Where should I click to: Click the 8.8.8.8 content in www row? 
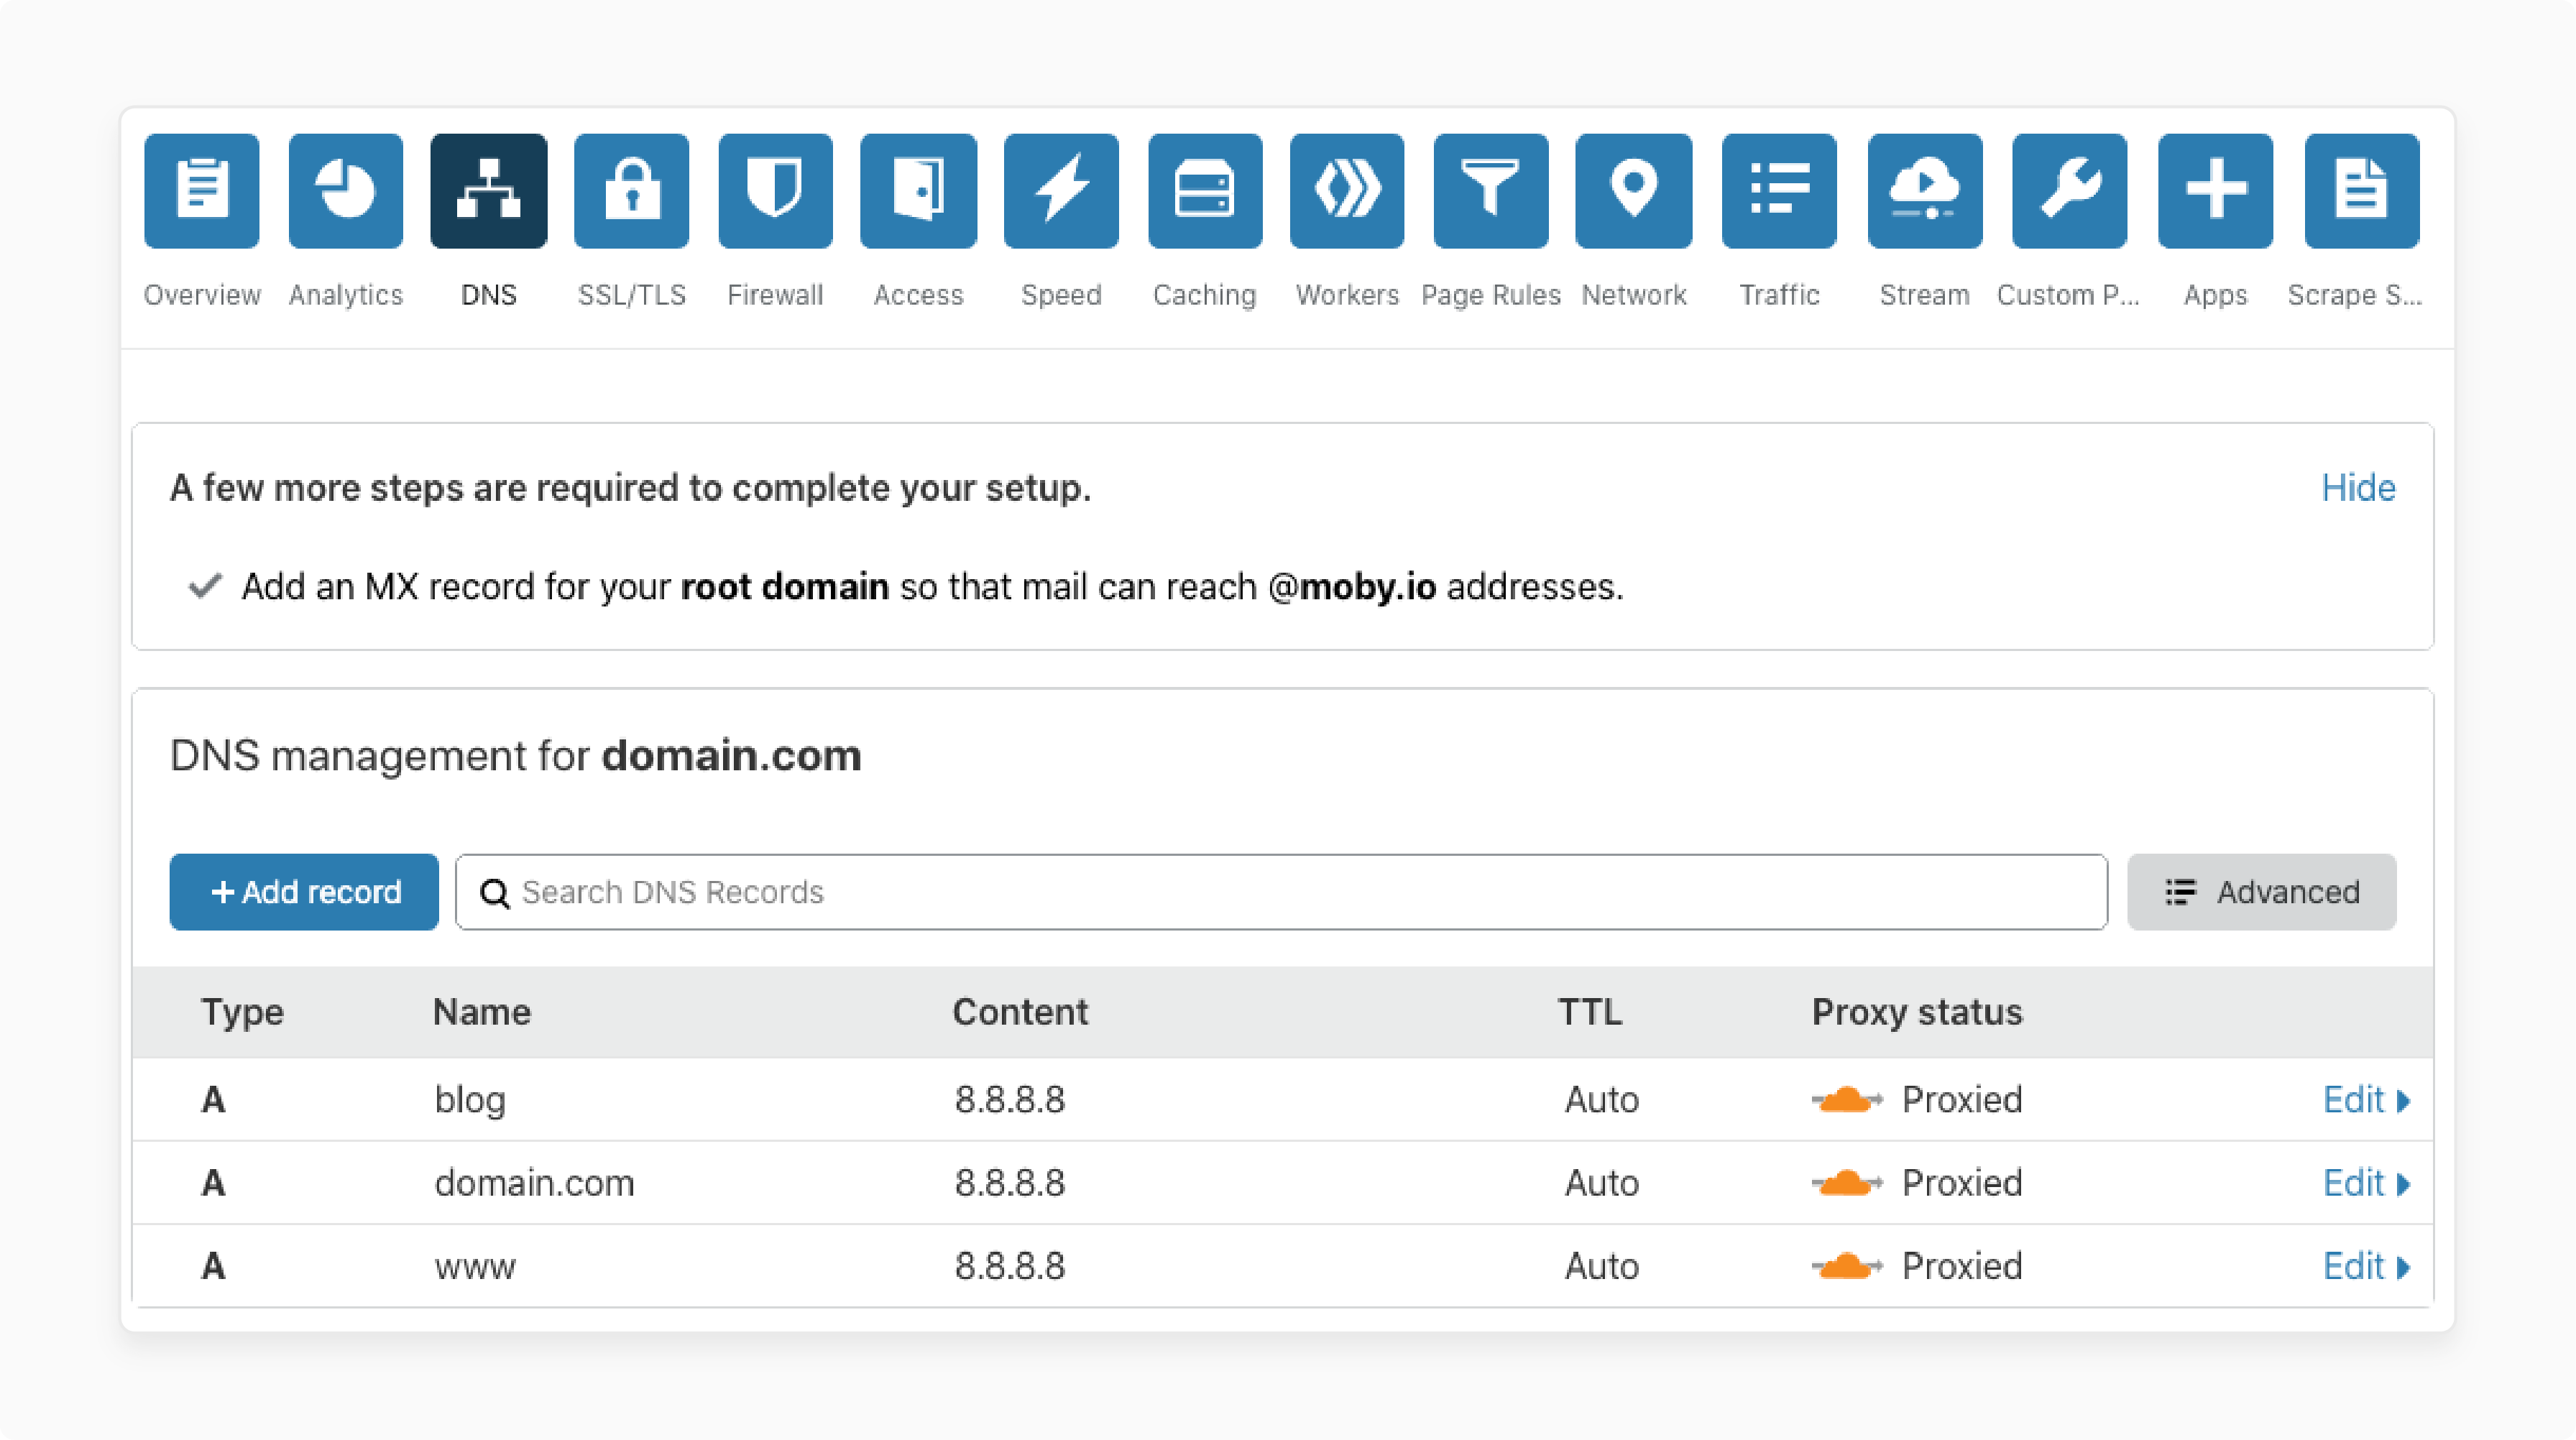pos(1010,1266)
